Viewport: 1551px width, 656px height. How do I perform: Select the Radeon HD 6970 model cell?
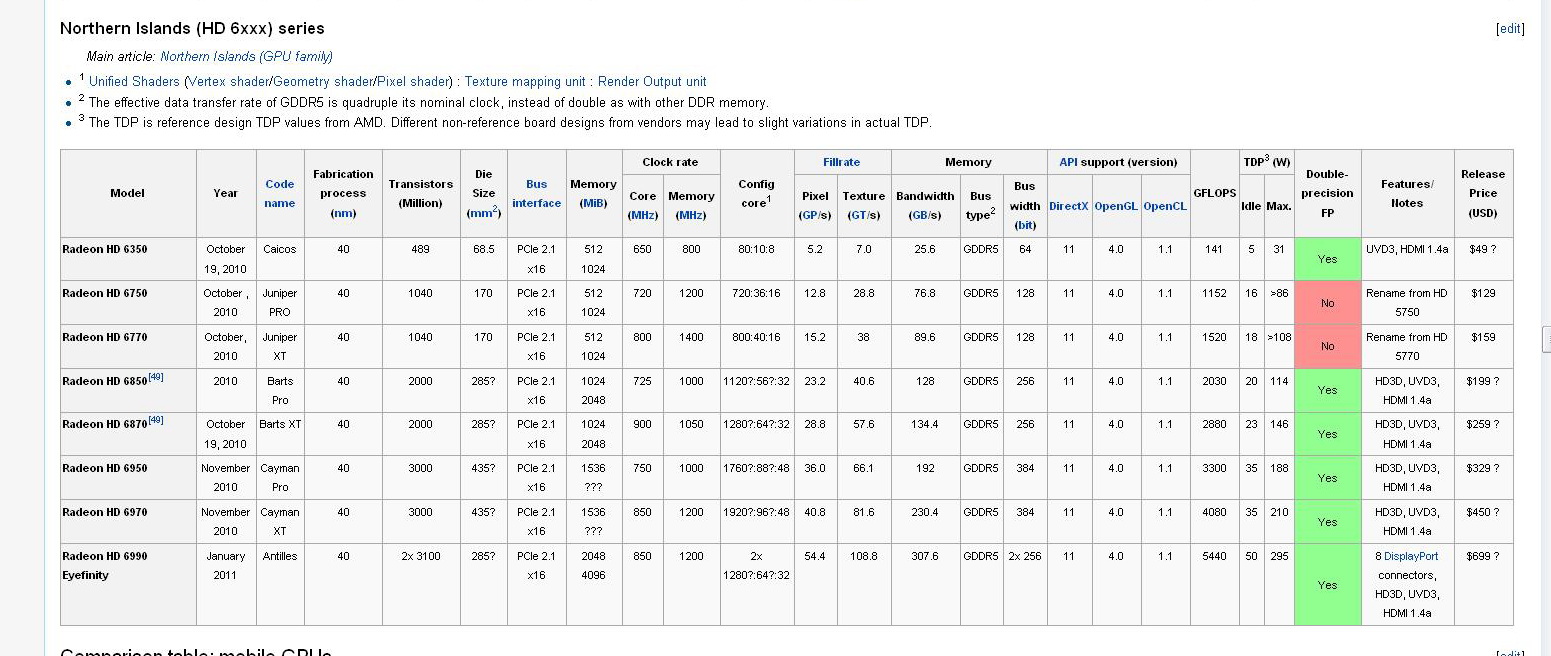128,522
